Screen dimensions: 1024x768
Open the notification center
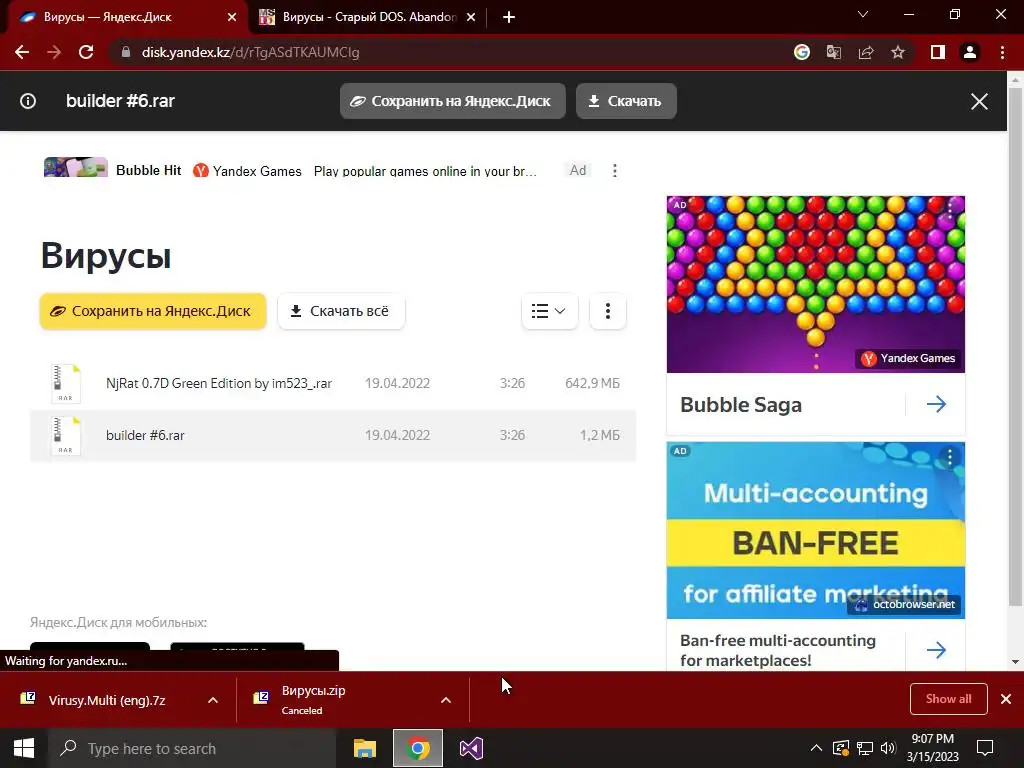[x=985, y=748]
